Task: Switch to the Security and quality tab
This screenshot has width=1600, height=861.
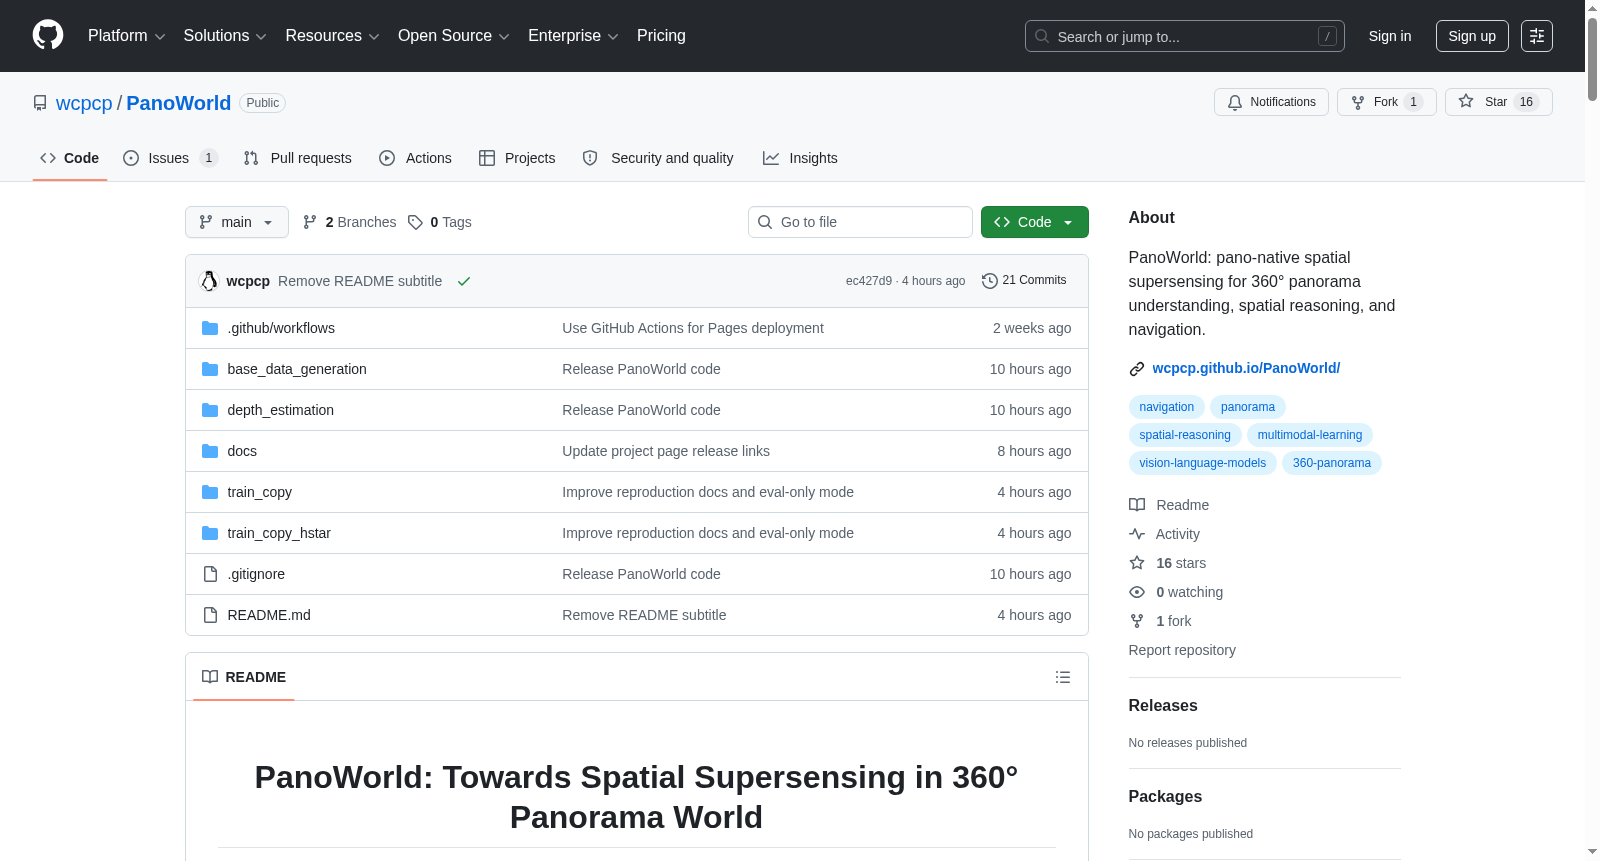Action: coord(658,158)
